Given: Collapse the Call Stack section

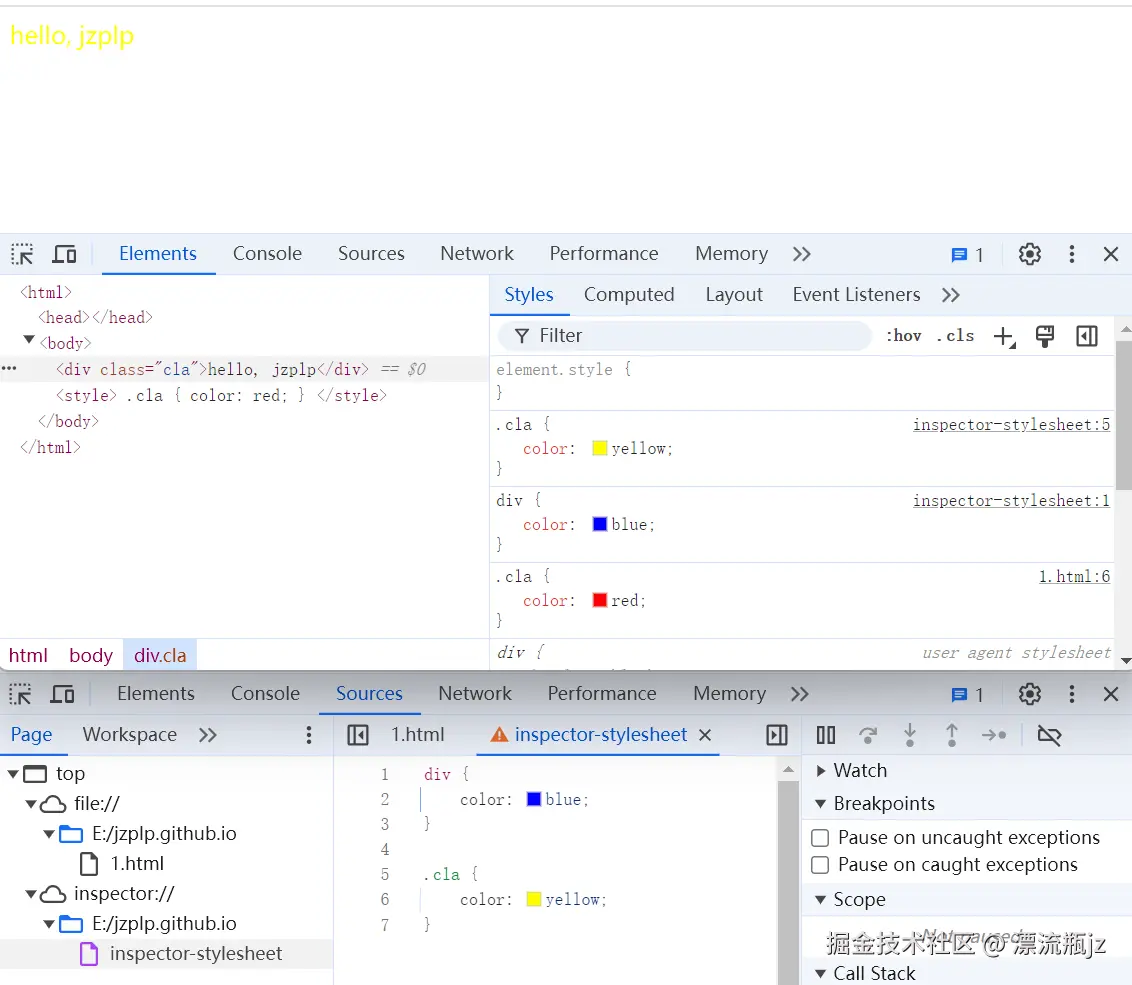Looking at the screenshot, I should point(821,973).
